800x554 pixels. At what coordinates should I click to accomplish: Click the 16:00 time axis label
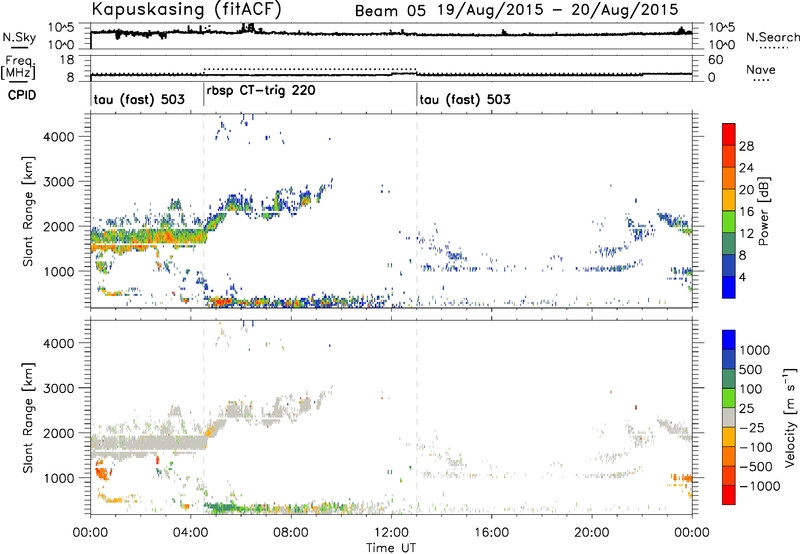click(491, 533)
